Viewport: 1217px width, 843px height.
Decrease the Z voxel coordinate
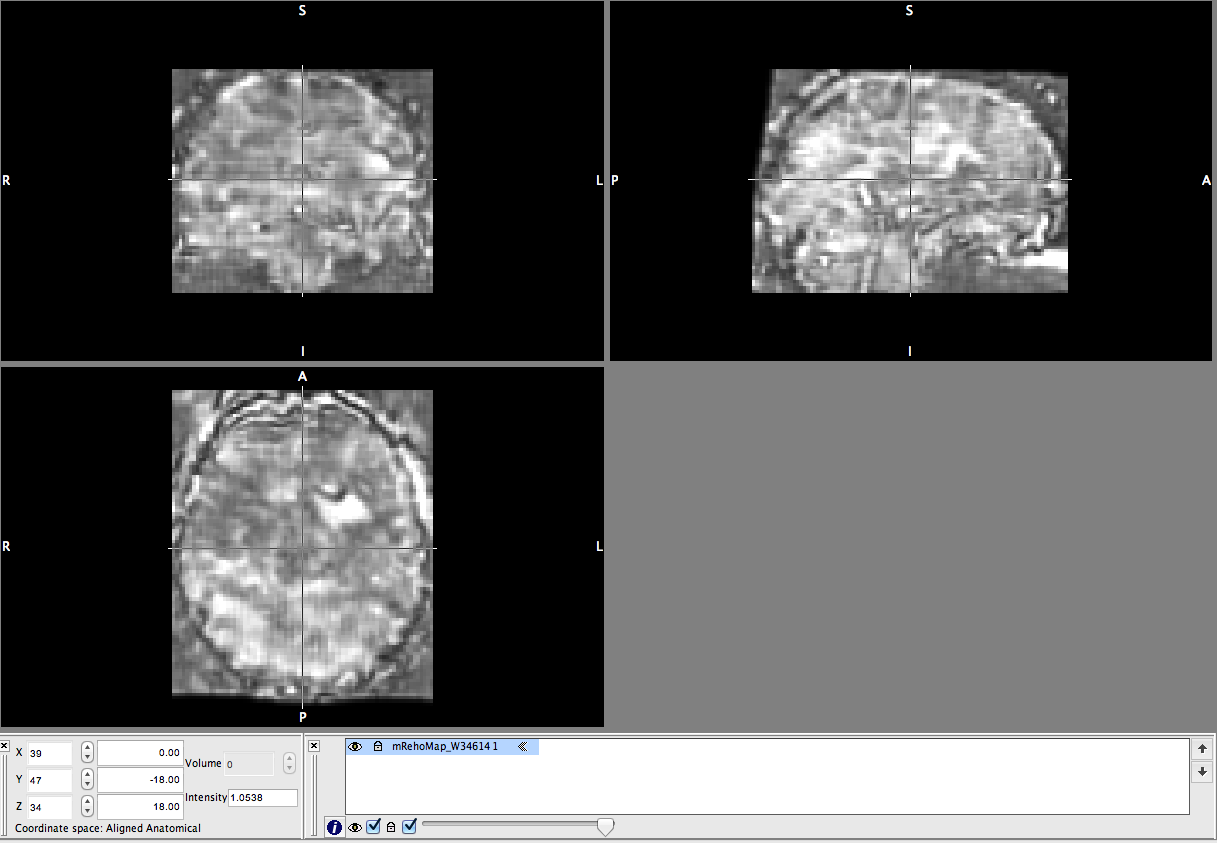coord(87,812)
